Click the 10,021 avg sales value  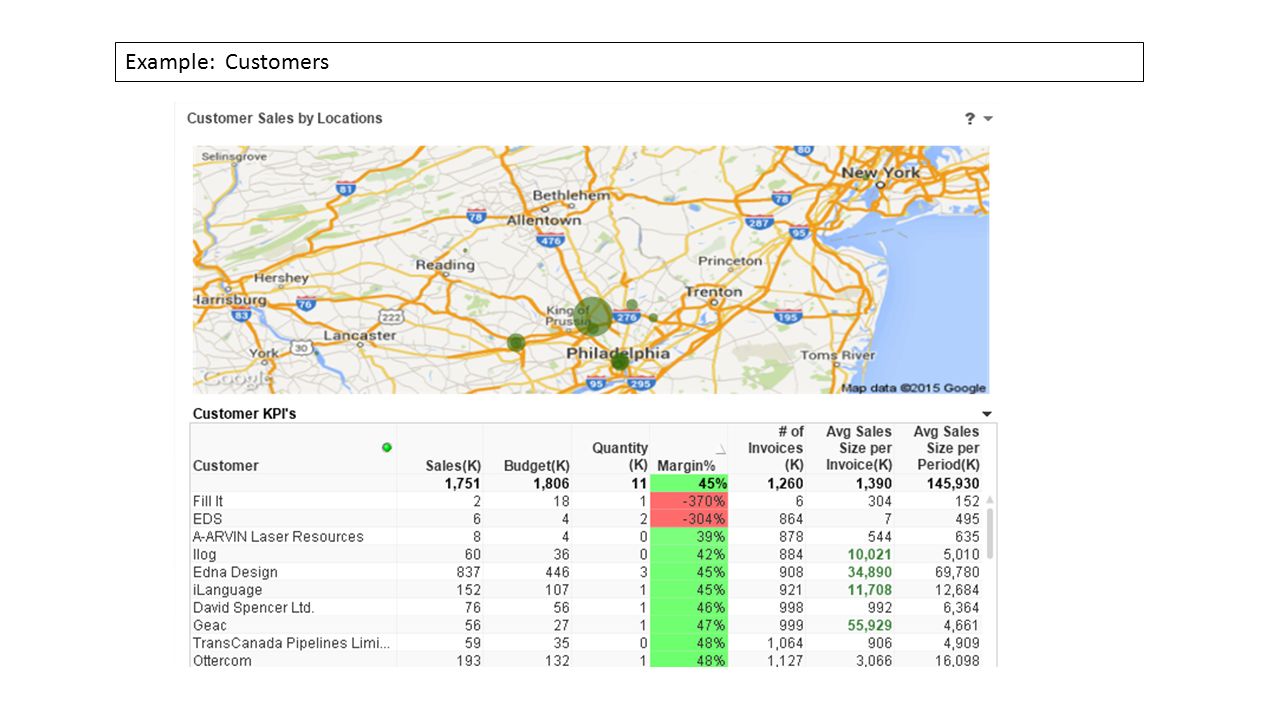click(869, 554)
